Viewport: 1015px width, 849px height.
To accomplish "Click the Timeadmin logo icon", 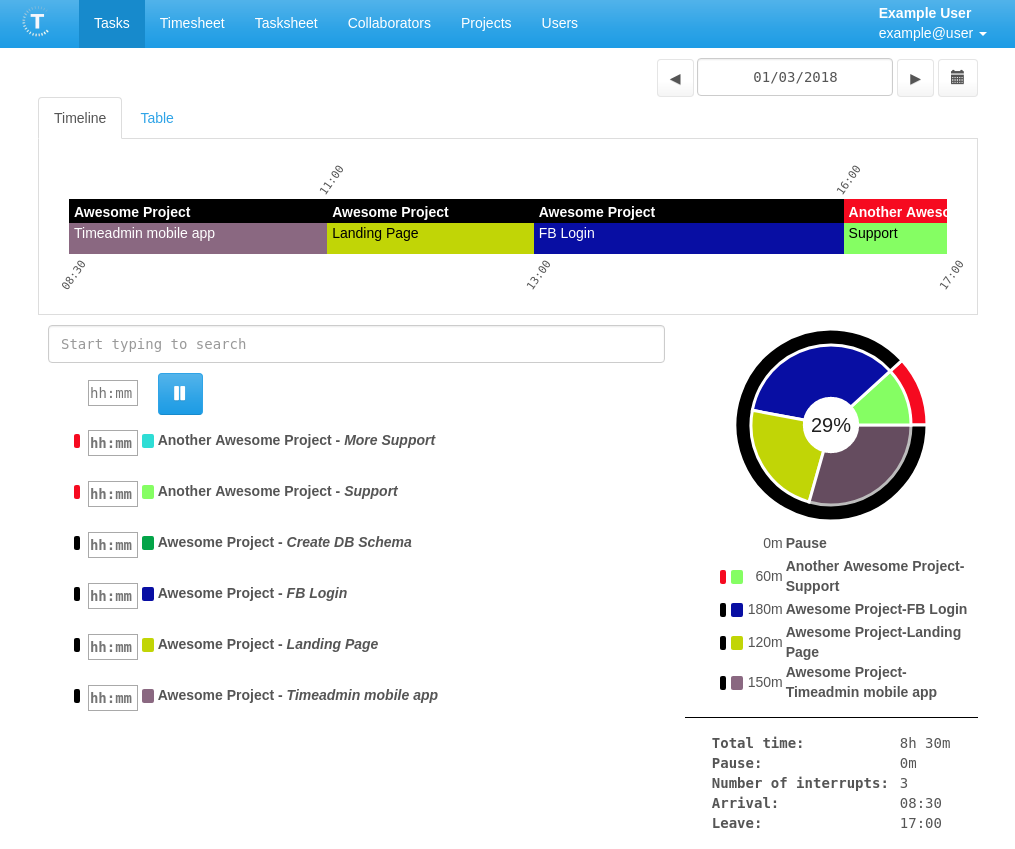I will [x=37, y=22].
